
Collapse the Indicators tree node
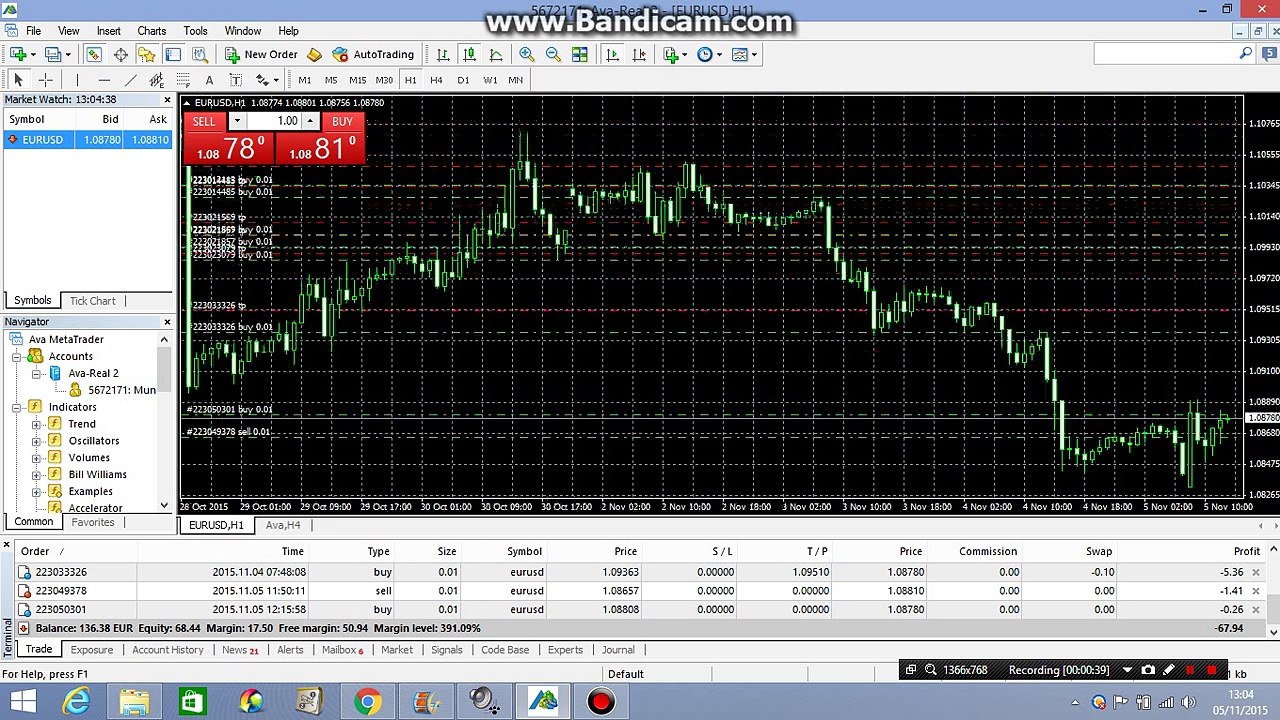coord(17,407)
